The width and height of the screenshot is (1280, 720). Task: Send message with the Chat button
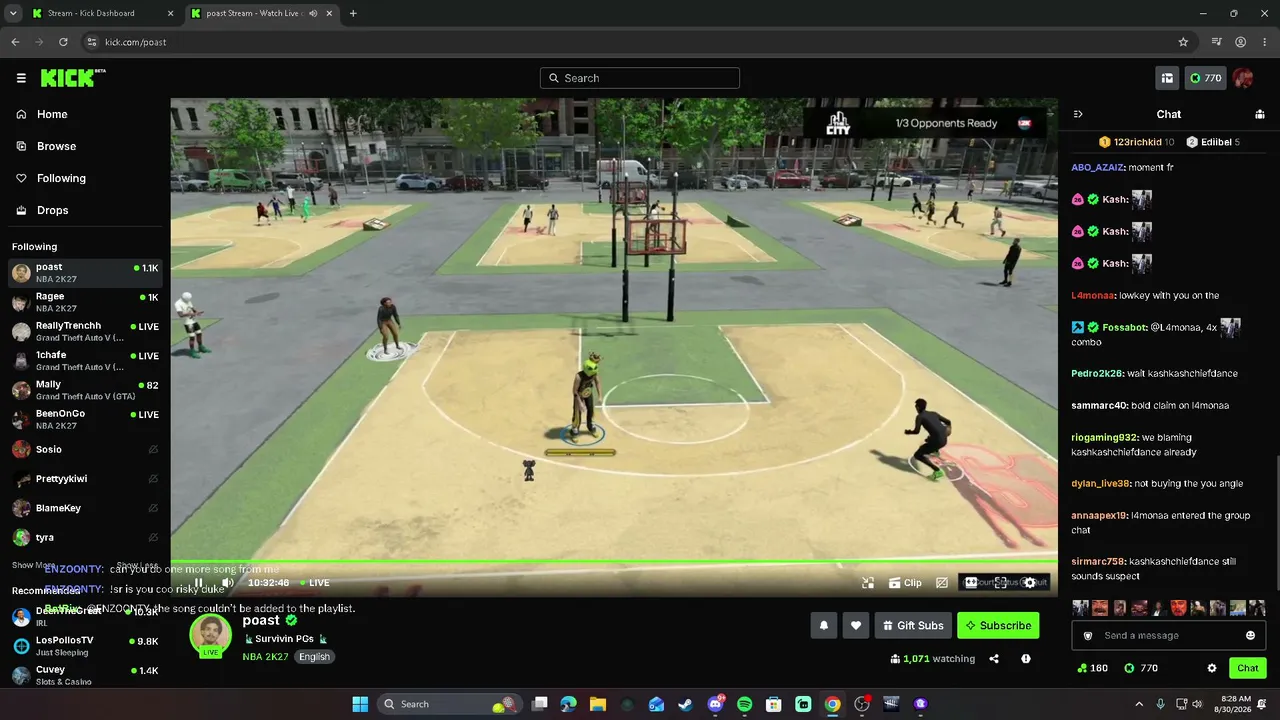[1248, 668]
